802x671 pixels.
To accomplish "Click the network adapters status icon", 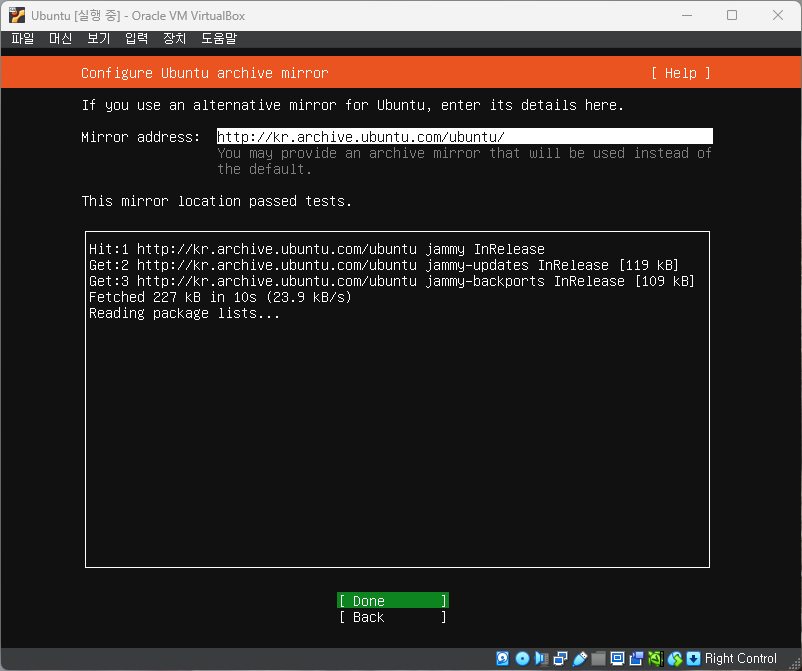I will click(561, 659).
